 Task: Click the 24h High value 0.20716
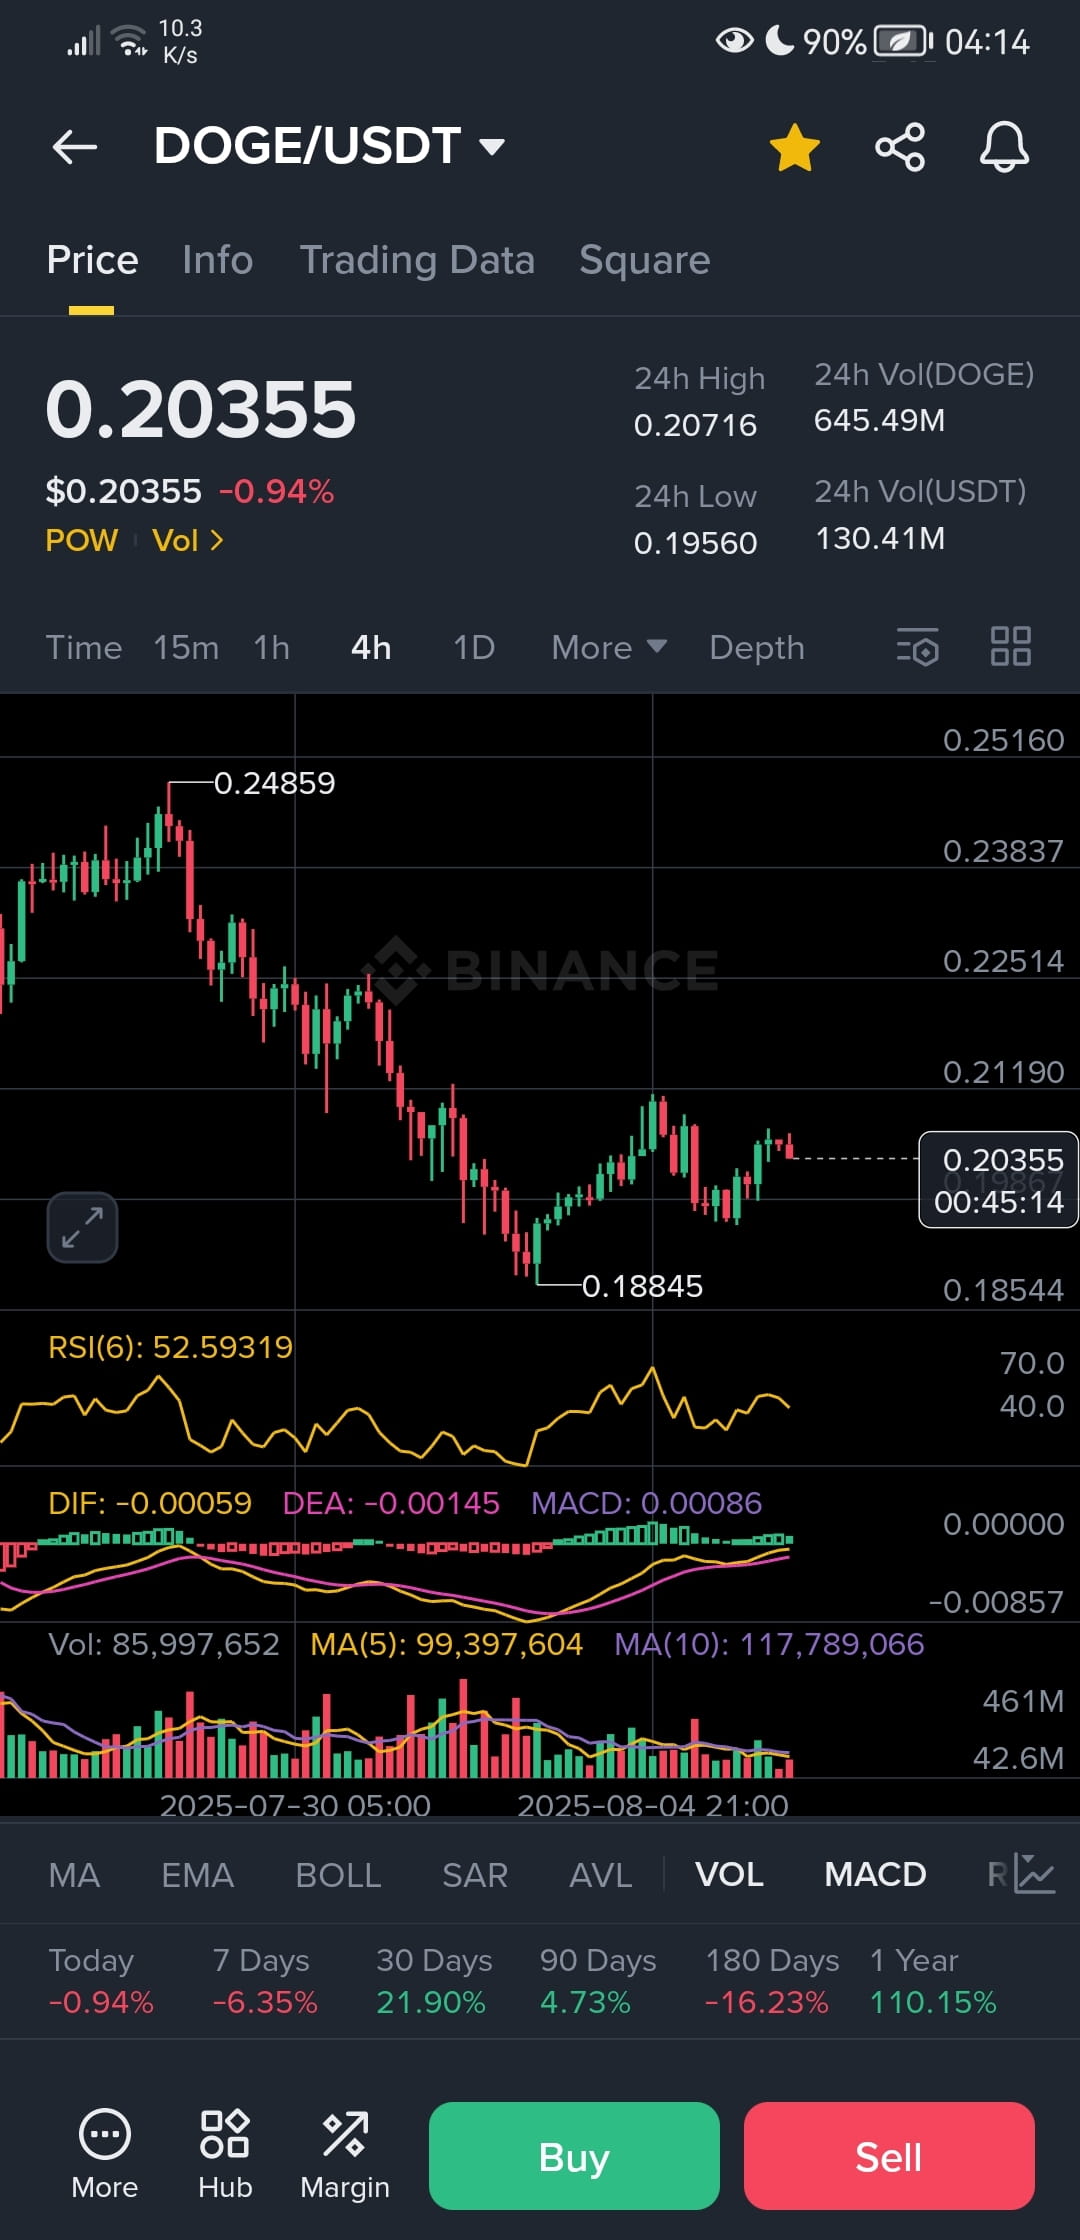tap(695, 425)
